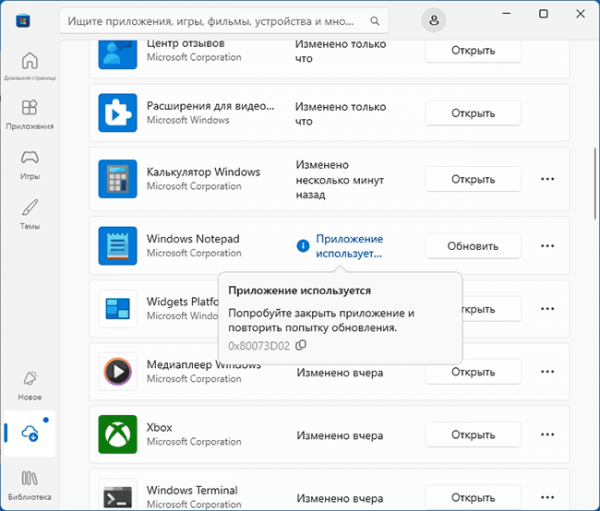Click the Медиаплеер Windows app icon
Screen dimensions: 600x511
pyautogui.click(x=117, y=371)
